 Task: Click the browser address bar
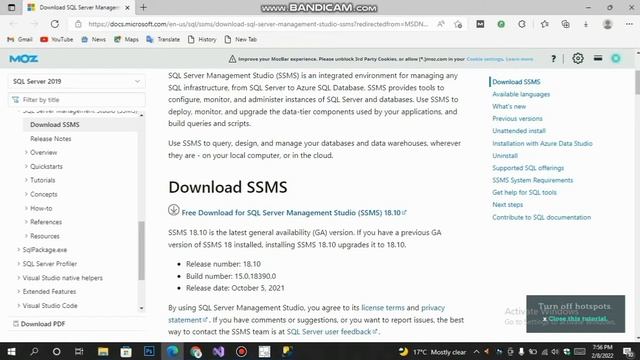click(258, 24)
